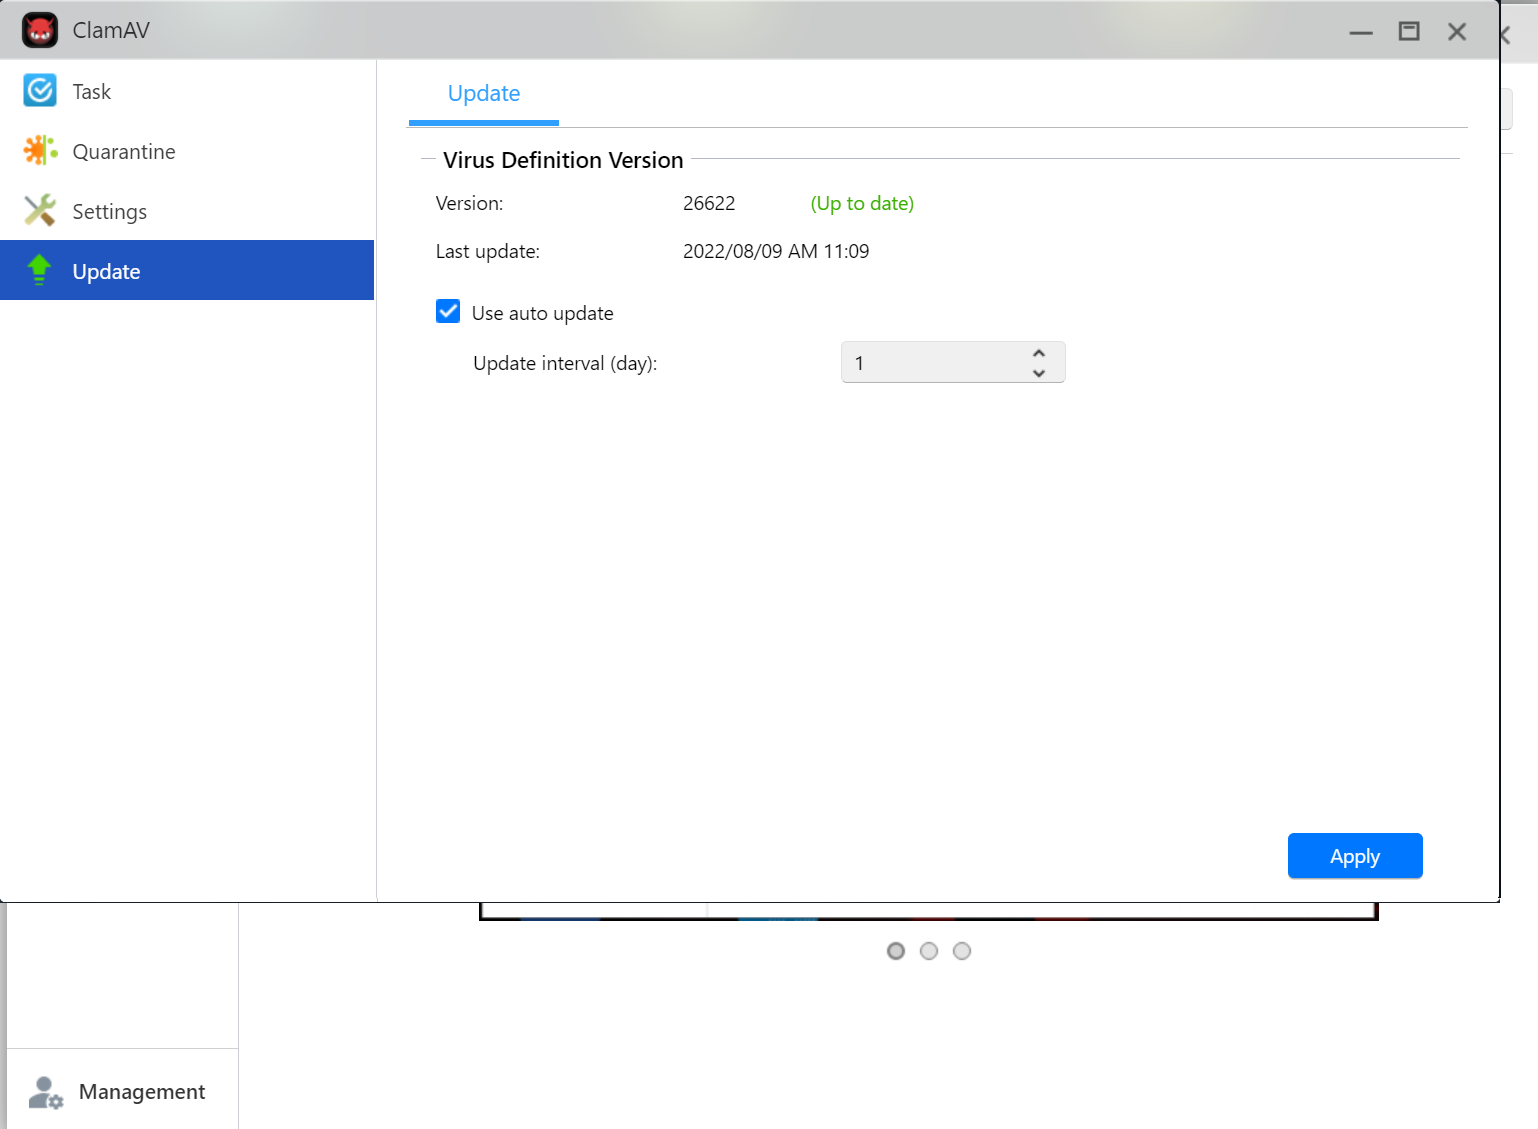
Task: Open the Quarantine section
Action: [187, 151]
